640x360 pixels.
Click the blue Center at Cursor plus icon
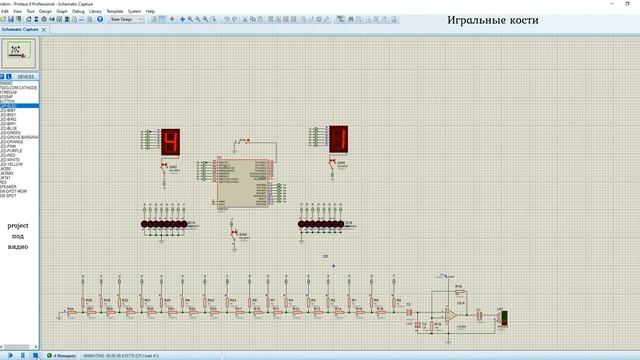point(182,19)
